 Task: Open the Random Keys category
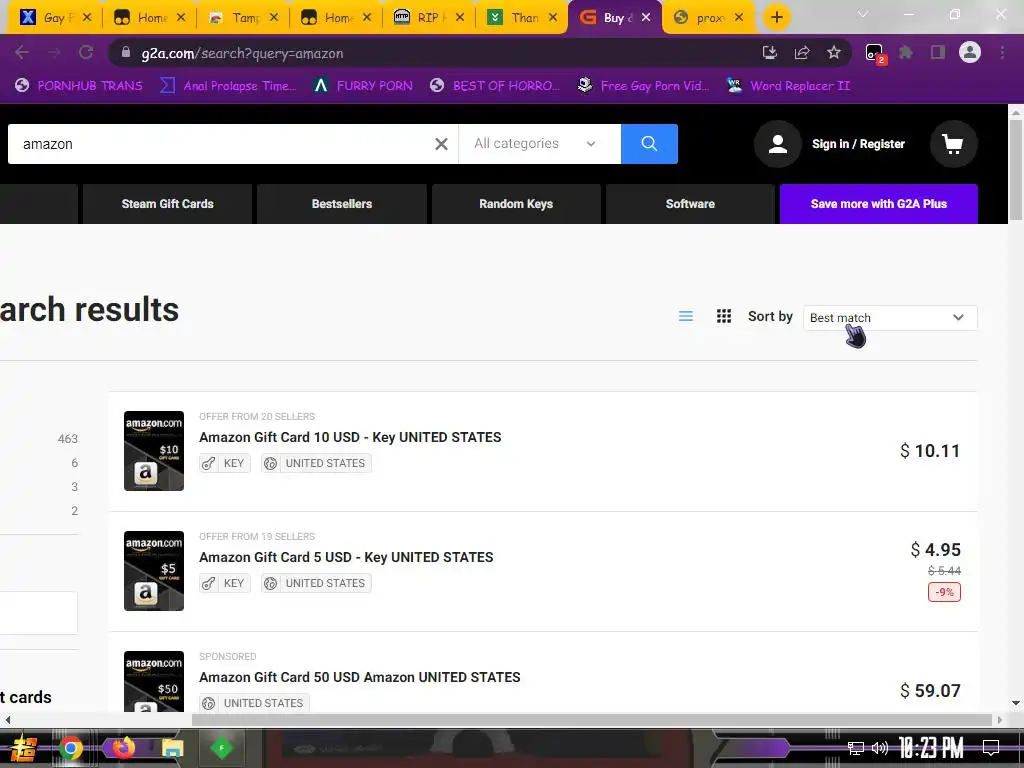click(x=516, y=204)
